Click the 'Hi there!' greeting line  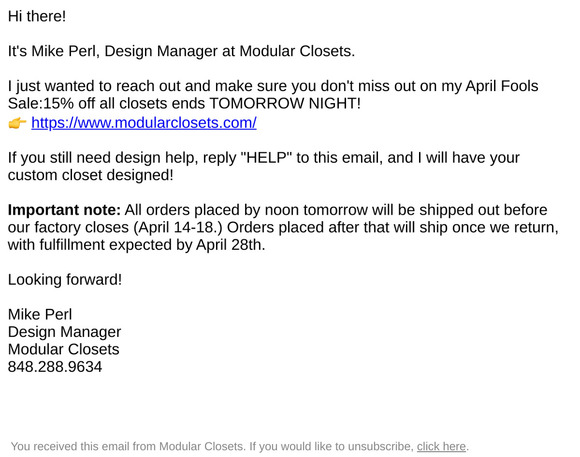pos(37,16)
